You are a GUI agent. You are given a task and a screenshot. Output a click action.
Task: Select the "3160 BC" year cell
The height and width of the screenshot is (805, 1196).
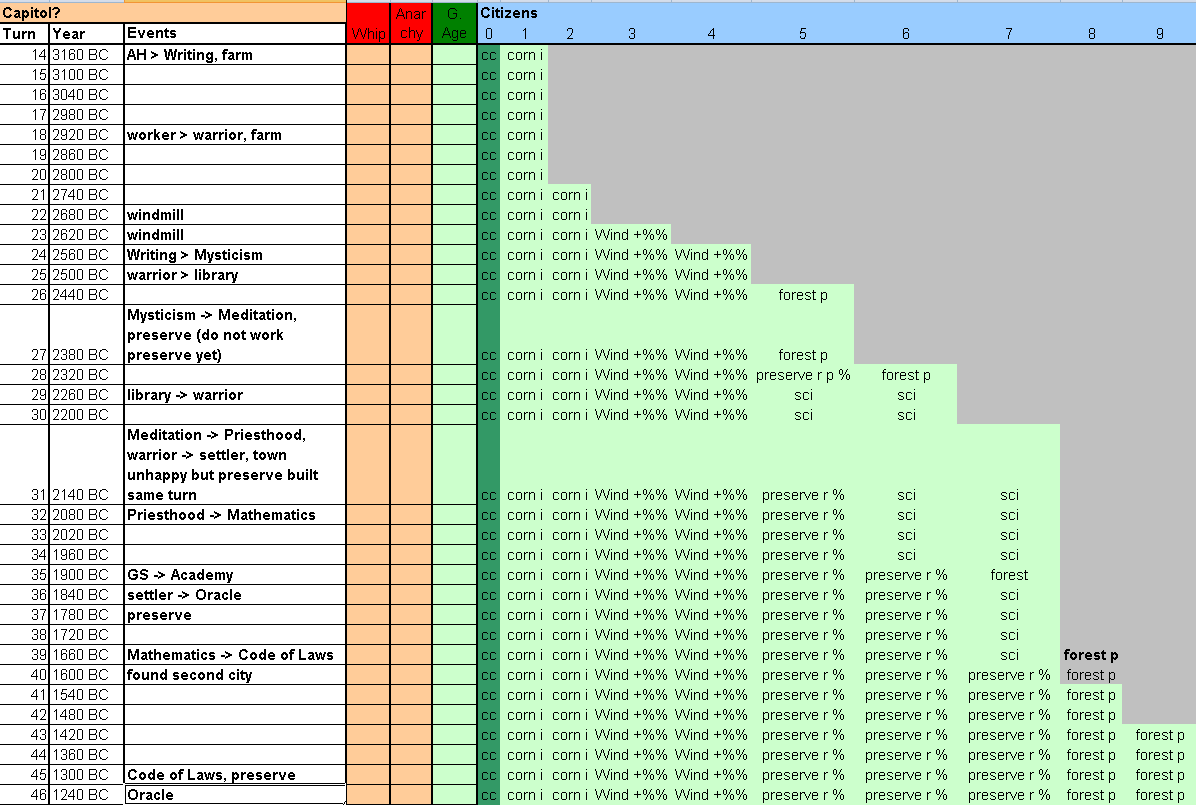point(86,55)
